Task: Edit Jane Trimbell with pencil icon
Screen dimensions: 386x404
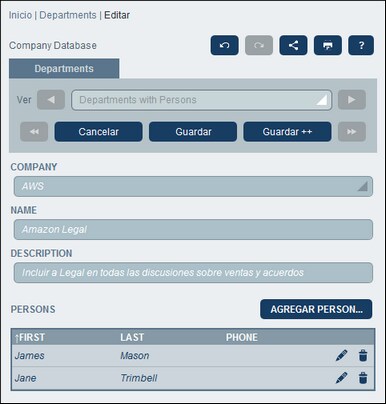Action: 341,378
